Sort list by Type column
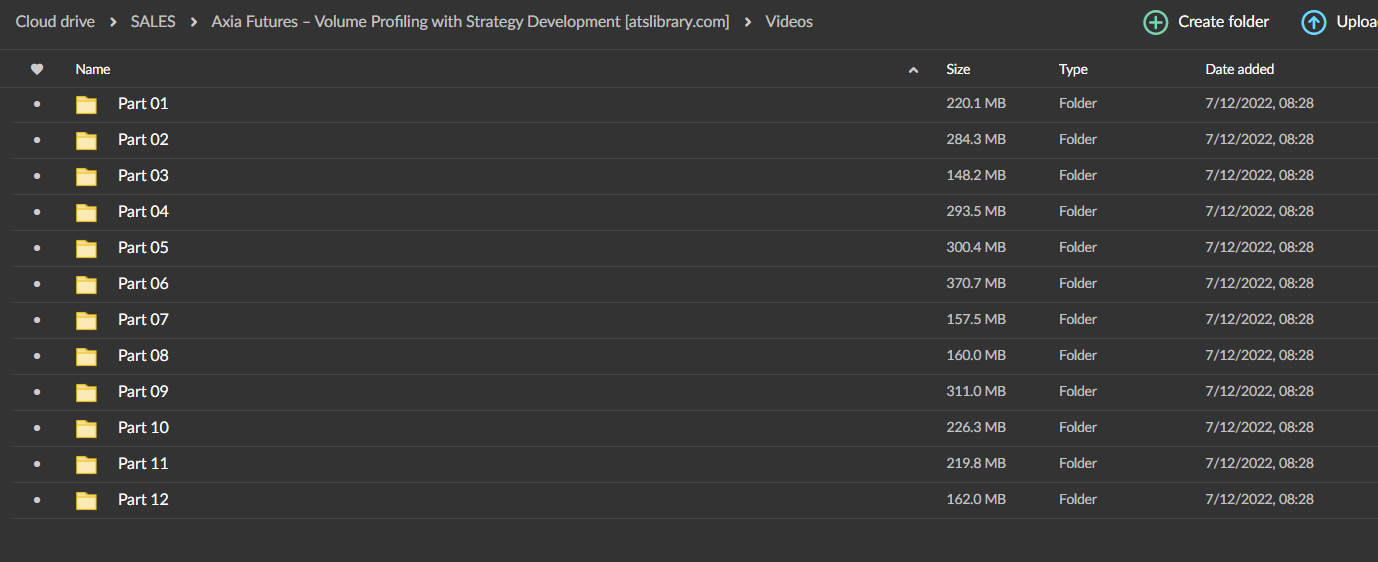Screen dimensions: 1378x562 (x=1073, y=69)
